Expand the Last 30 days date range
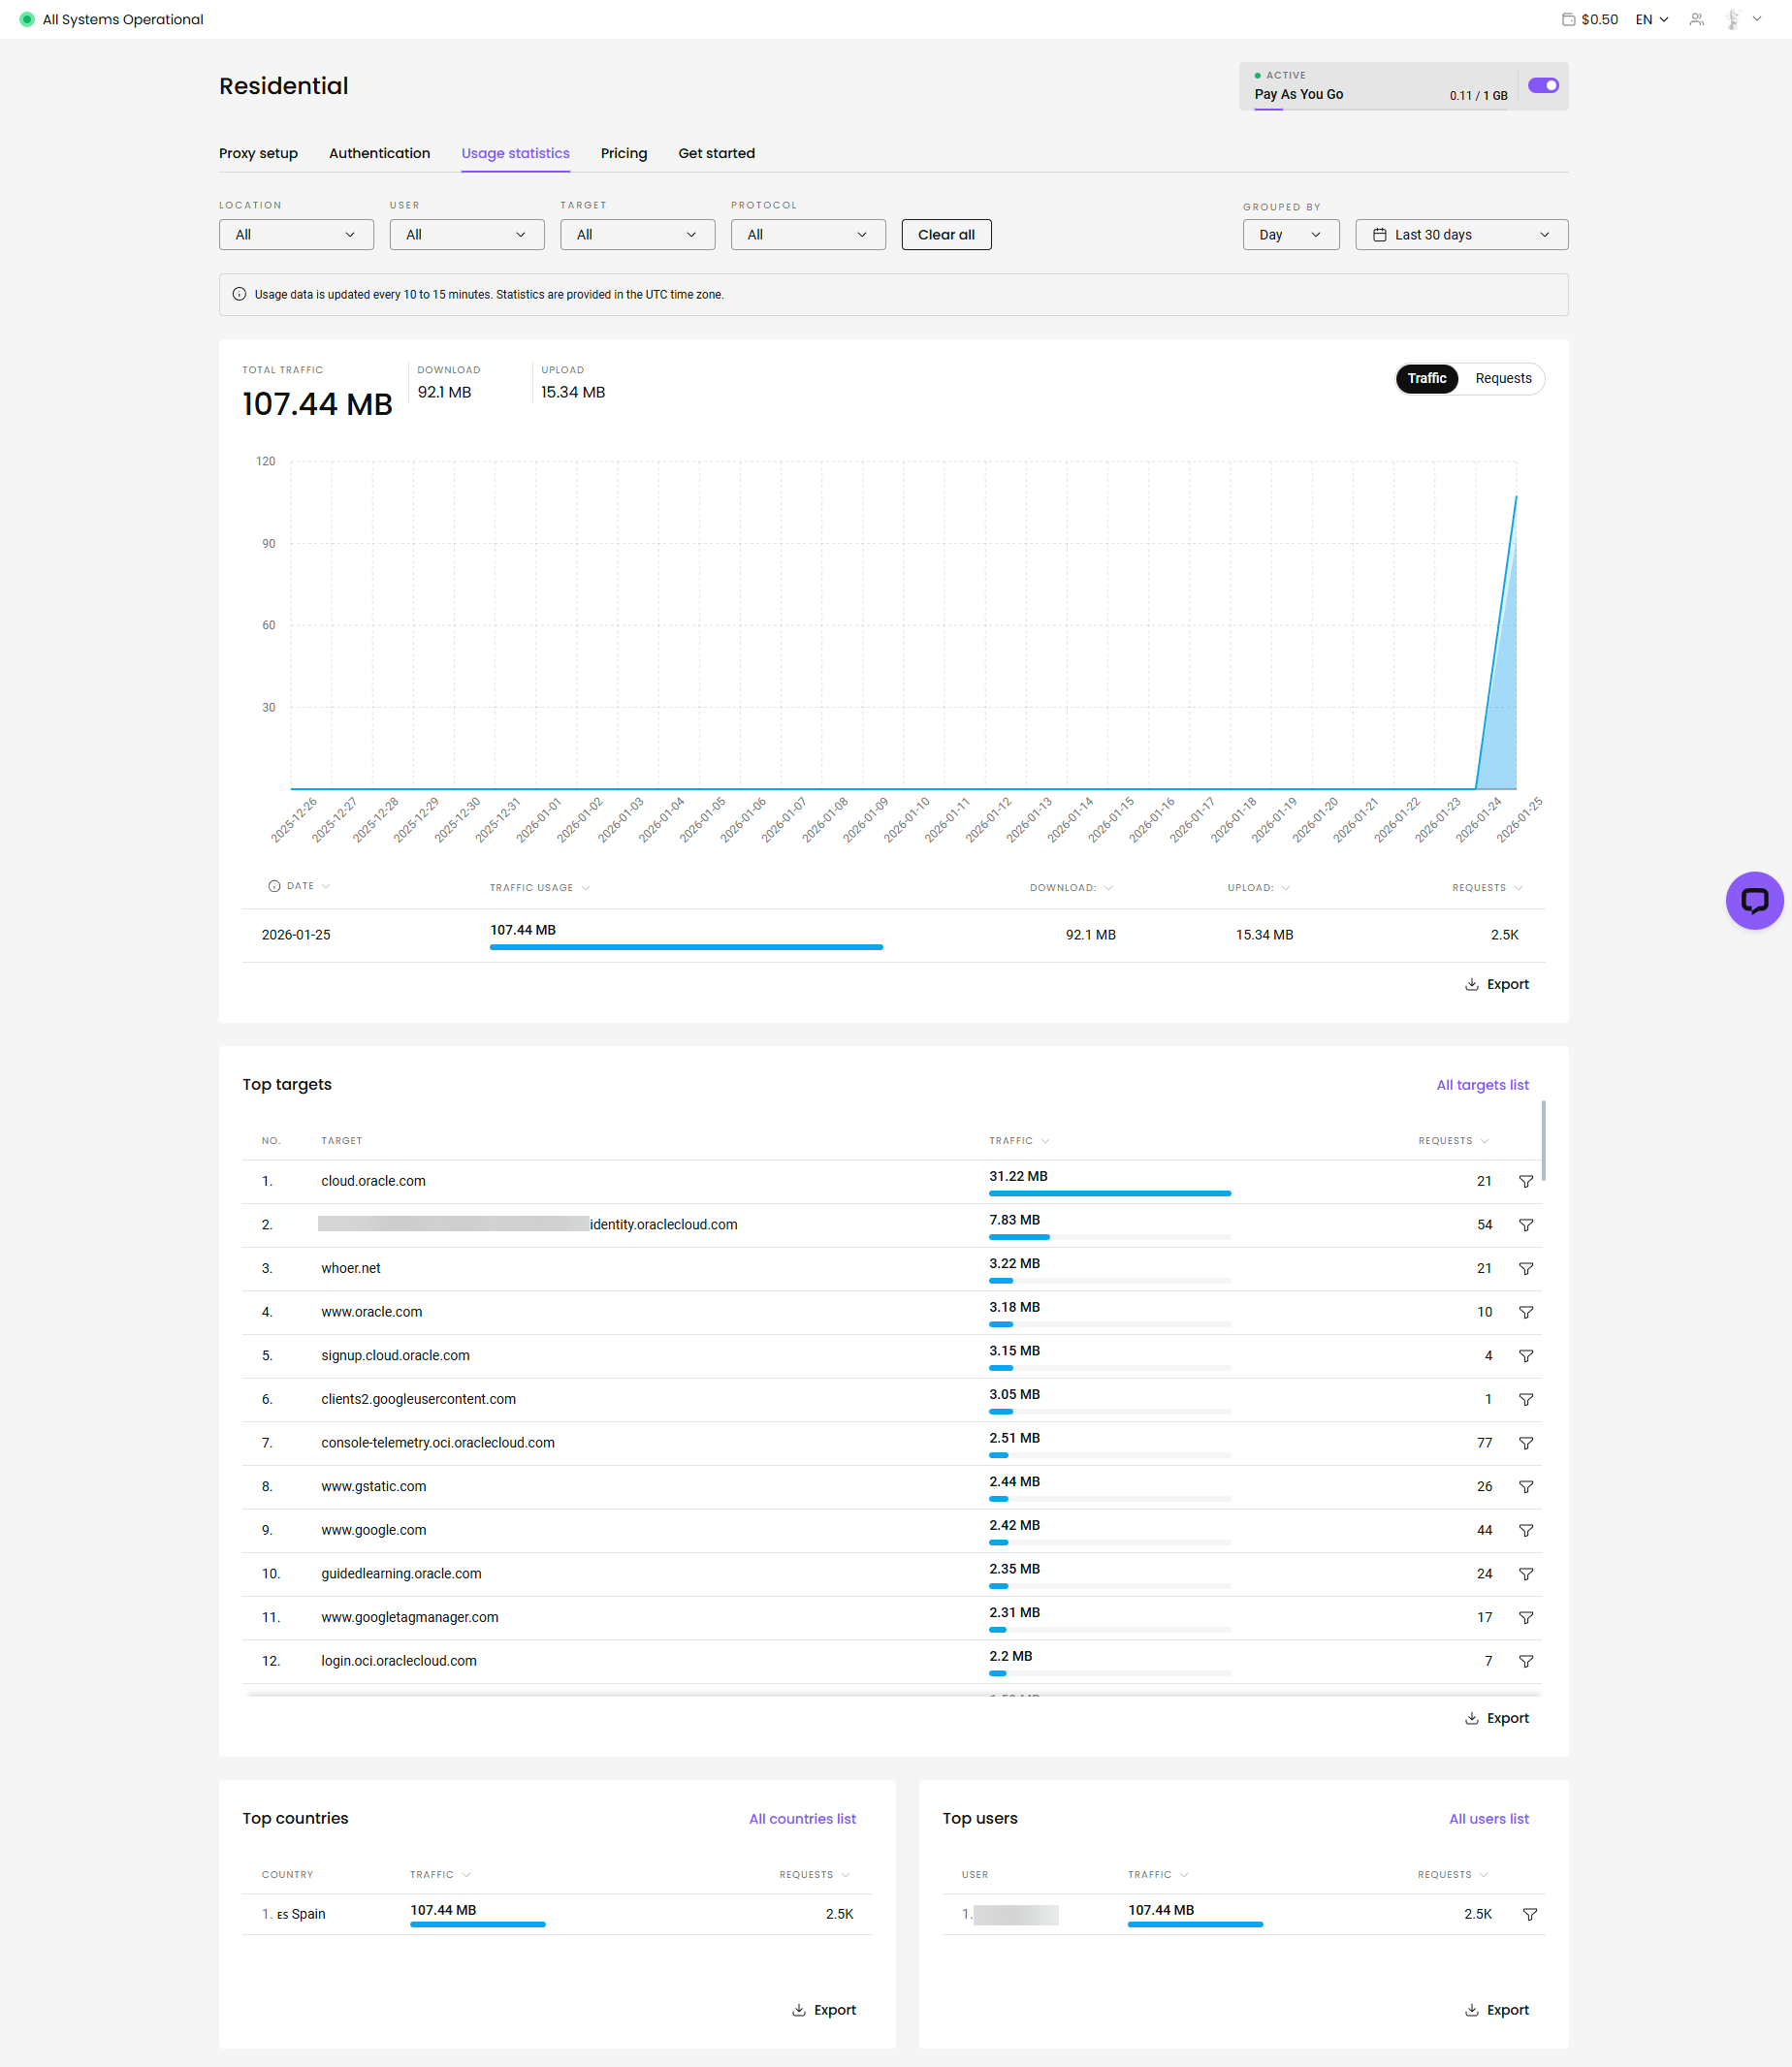This screenshot has height=2067, width=1792. pyautogui.click(x=1460, y=235)
